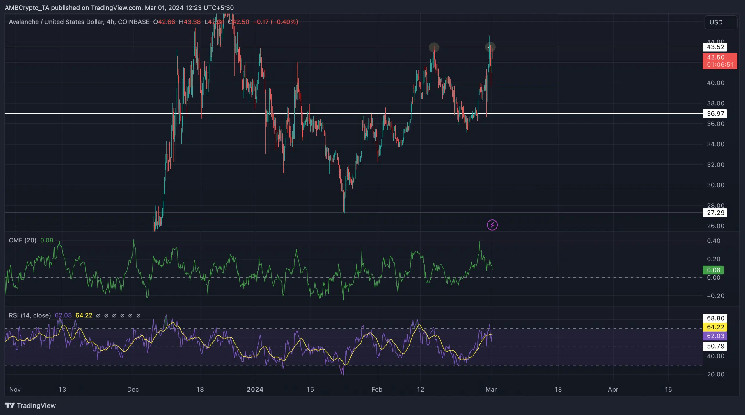Click the purple lightning event marker

coord(491,225)
